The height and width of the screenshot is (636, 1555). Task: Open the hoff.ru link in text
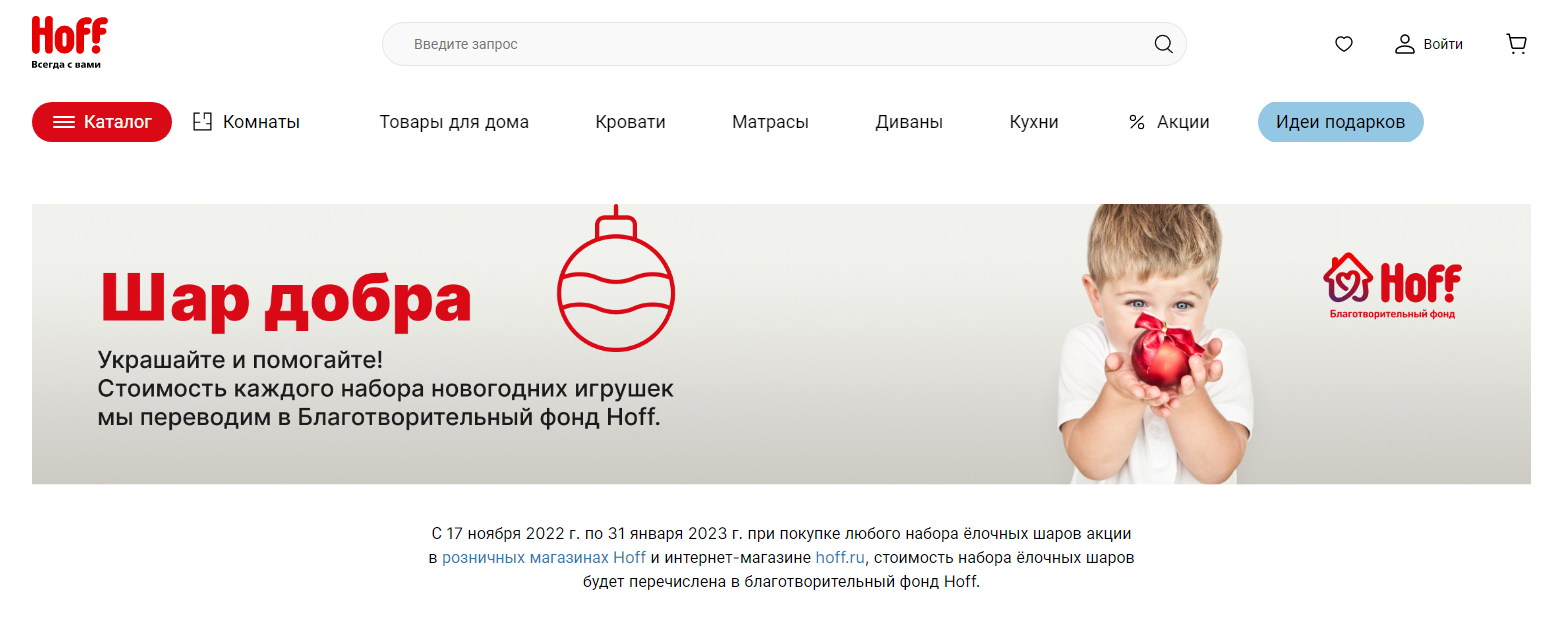click(839, 557)
